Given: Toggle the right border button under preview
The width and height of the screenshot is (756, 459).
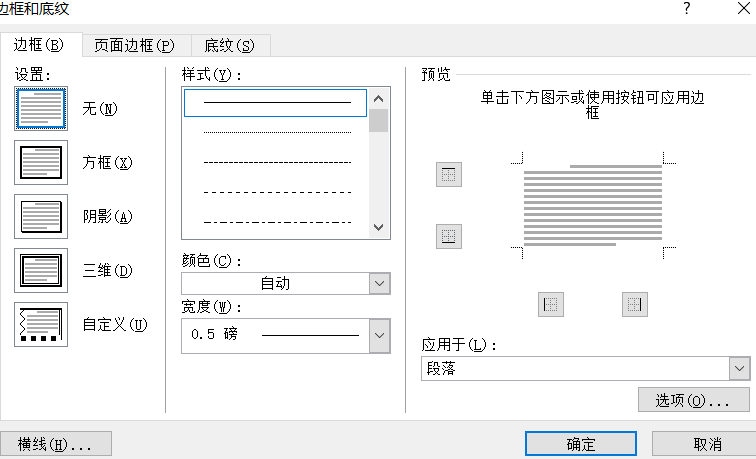Looking at the screenshot, I should click(634, 304).
